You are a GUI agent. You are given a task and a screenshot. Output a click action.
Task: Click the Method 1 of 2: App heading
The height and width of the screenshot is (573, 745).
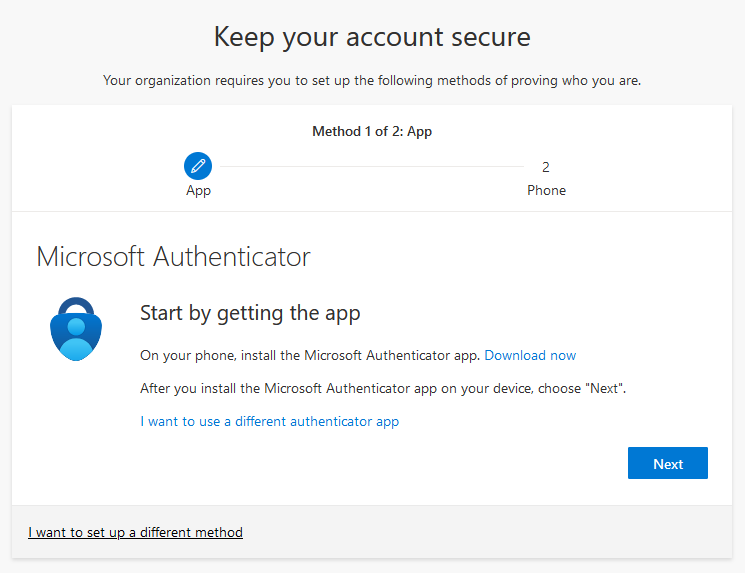coord(372,131)
